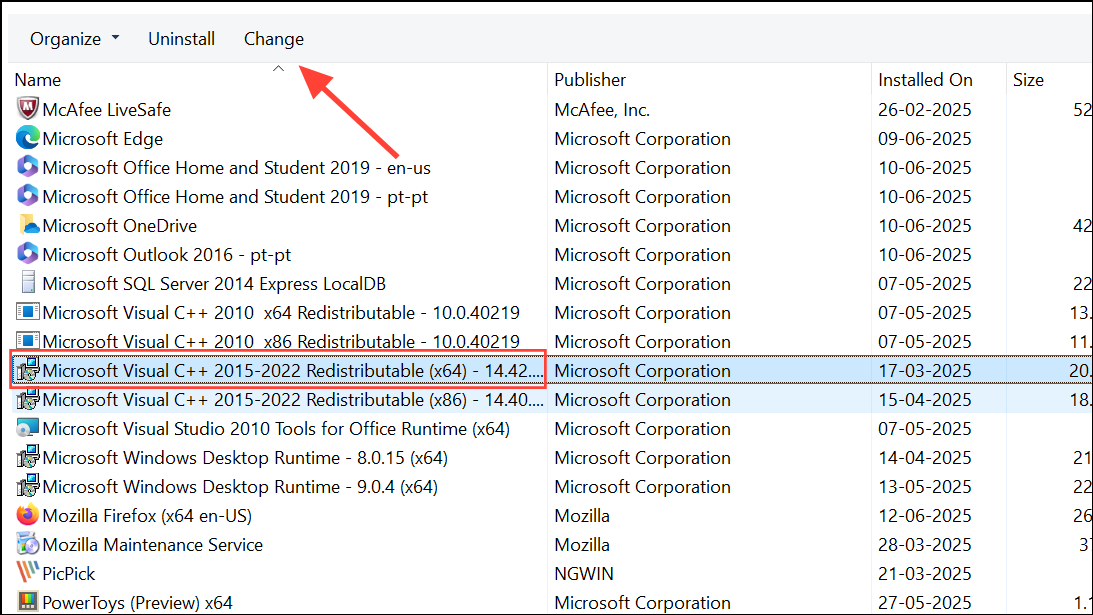Select Visual C++ 2015-2022 Redistributable (x86)

pyautogui.click(x=293, y=400)
